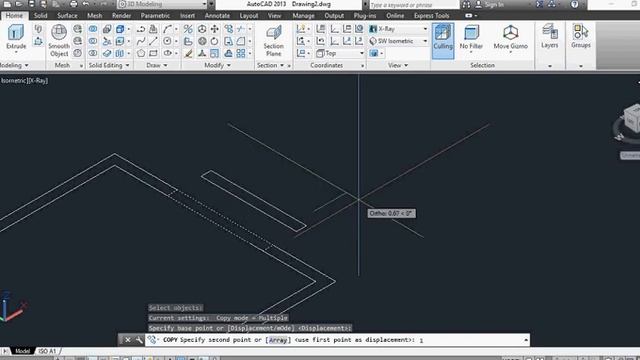Click the Array option in command prompt
Screen dimensions: 640x360
278,340
